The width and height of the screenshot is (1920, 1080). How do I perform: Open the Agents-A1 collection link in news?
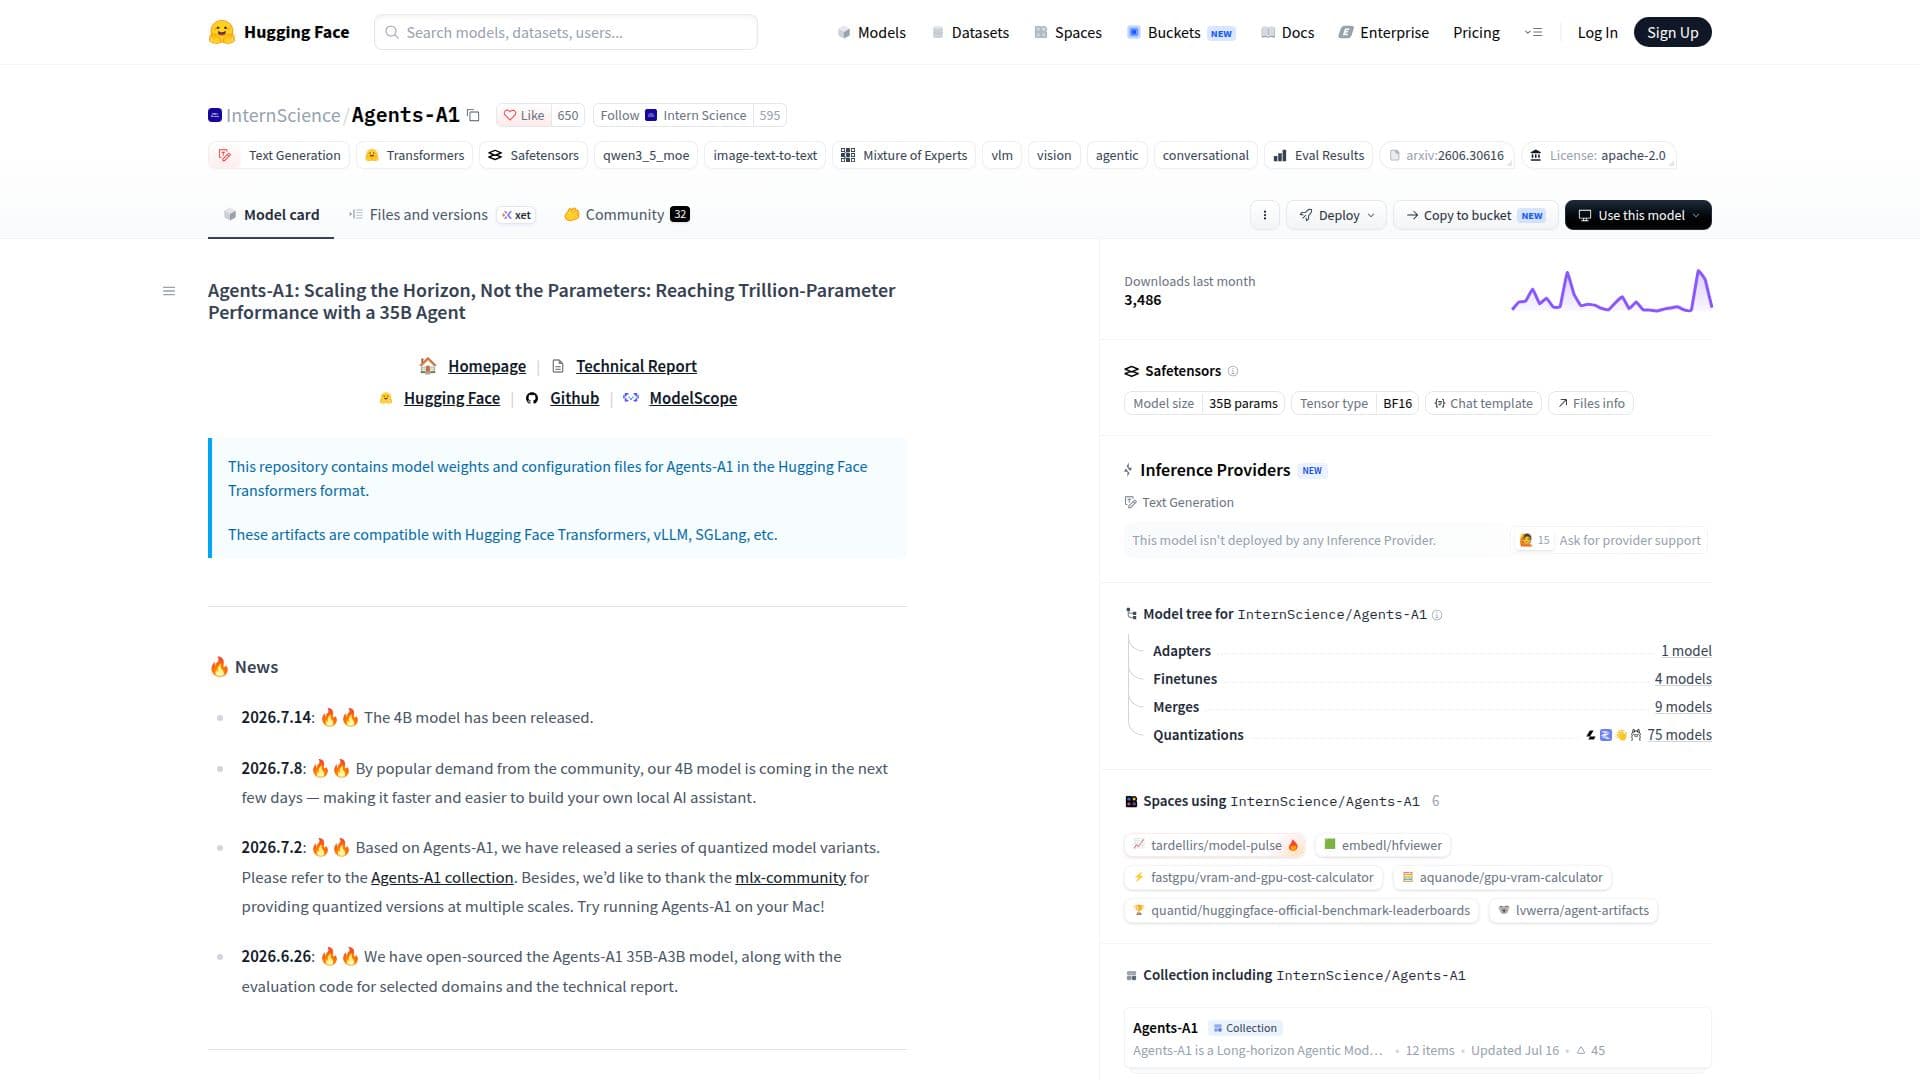coord(442,877)
